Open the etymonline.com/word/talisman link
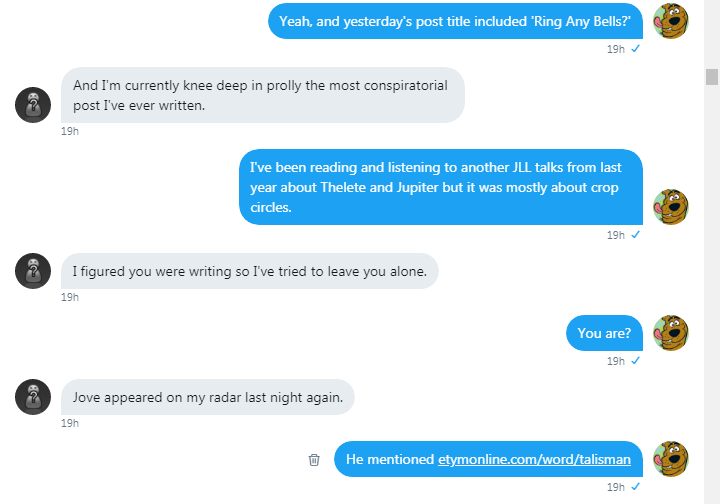 (x=534, y=459)
